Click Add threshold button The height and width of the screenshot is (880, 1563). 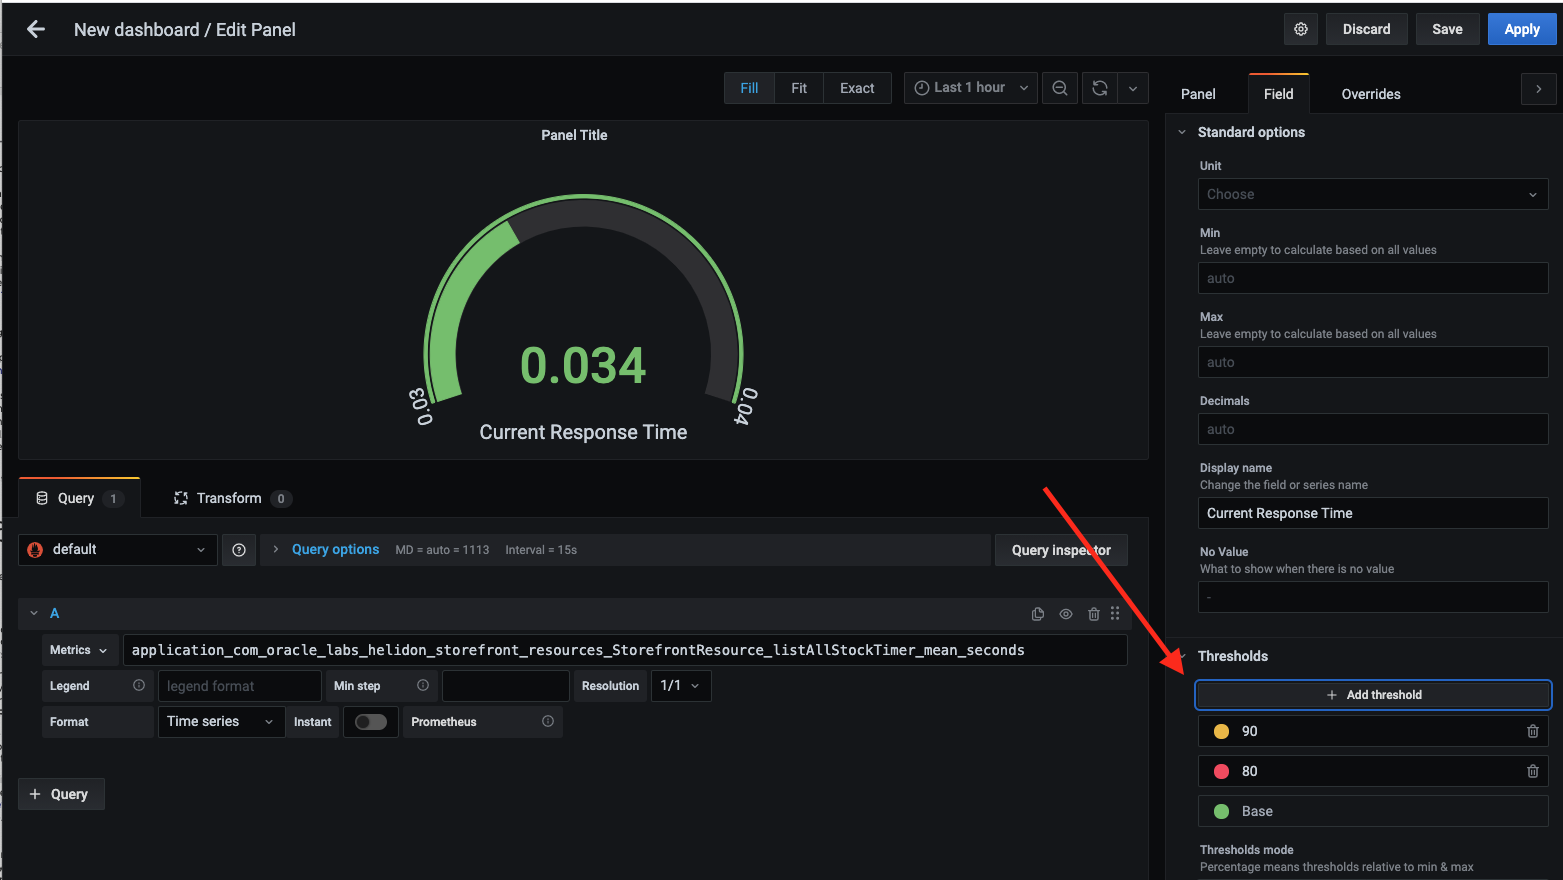point(1373,695)
